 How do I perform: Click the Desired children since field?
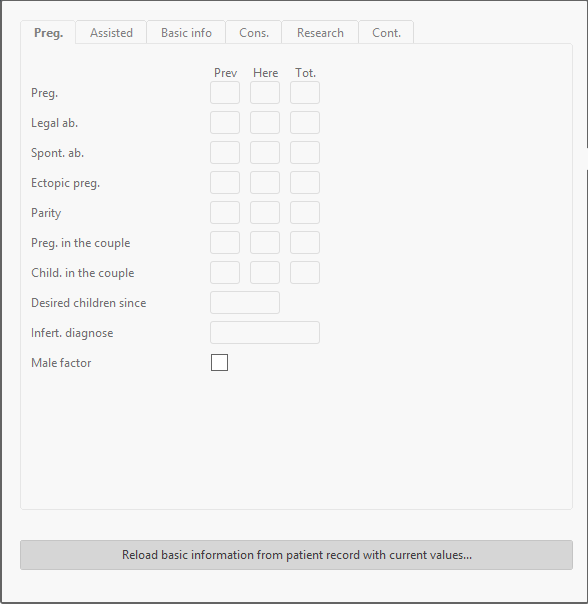click(x=245, y=302)
